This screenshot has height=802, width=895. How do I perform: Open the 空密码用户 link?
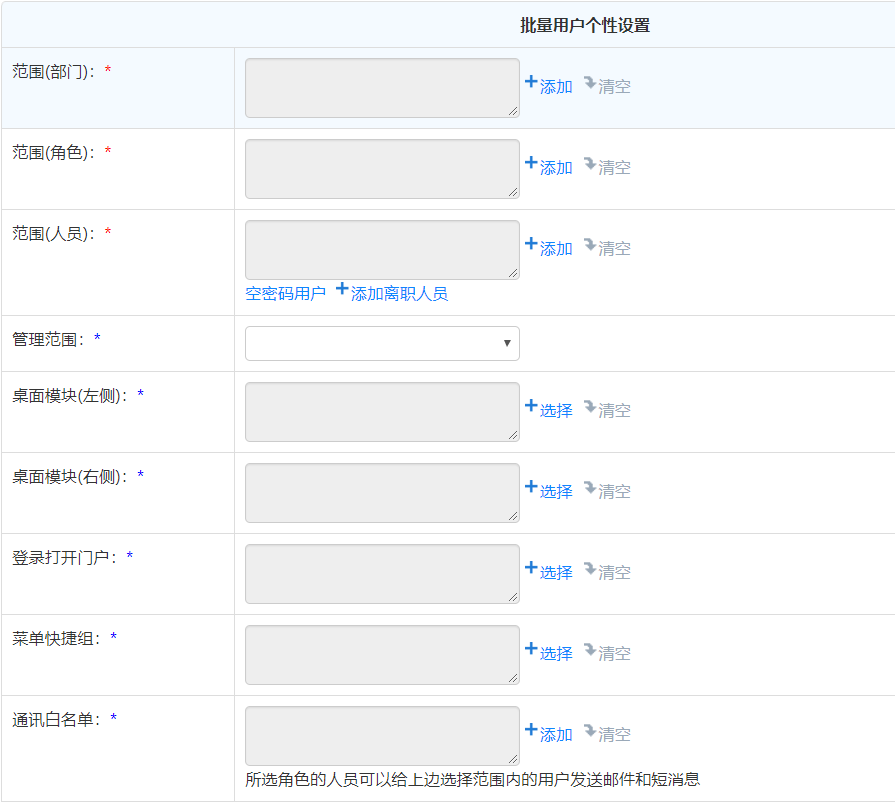(x=285, y=293)
